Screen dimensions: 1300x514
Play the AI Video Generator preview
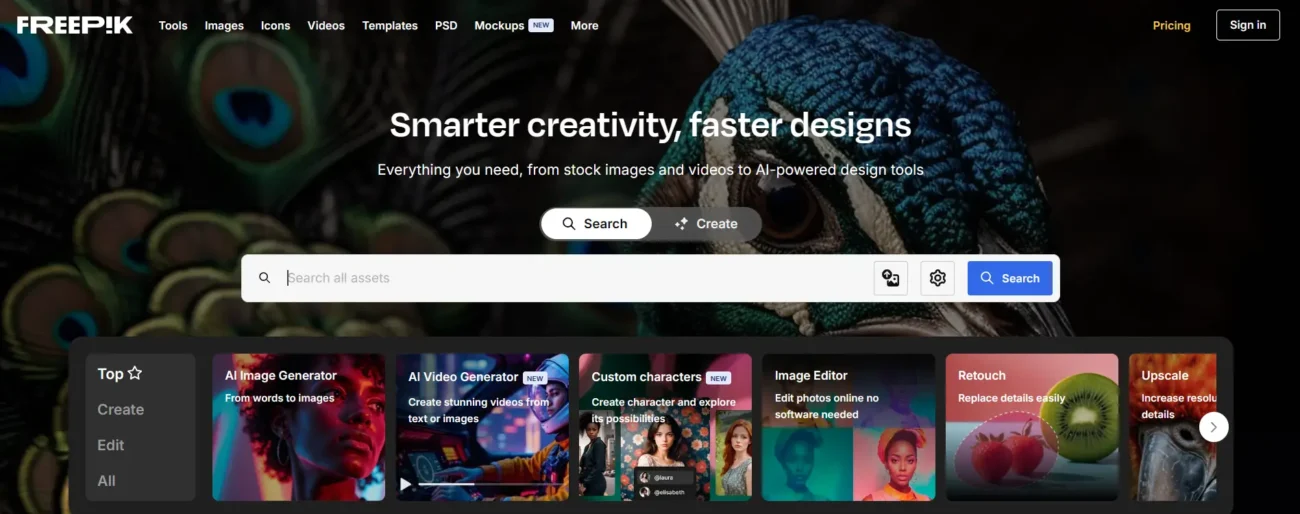coord(406,484)
